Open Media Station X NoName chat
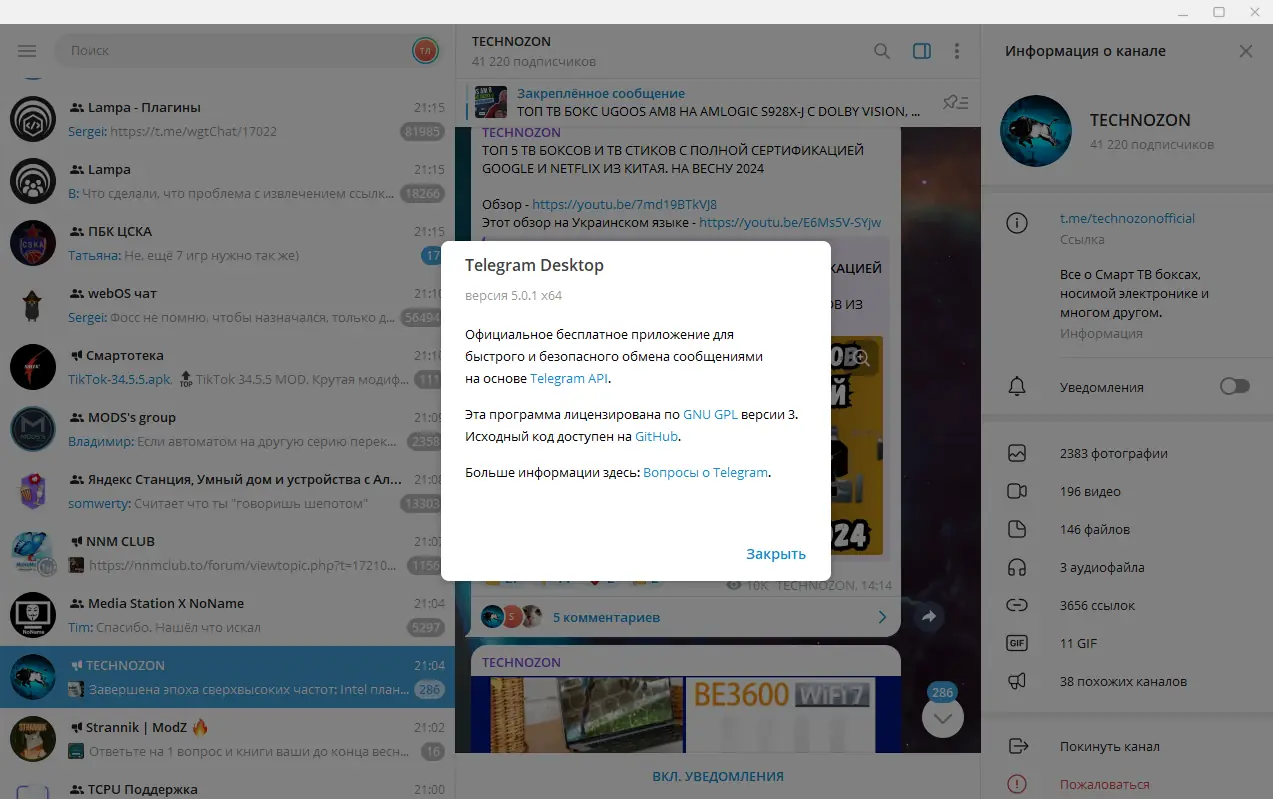Viewport: 1273px width, 799px height. [x=227, y=615]
